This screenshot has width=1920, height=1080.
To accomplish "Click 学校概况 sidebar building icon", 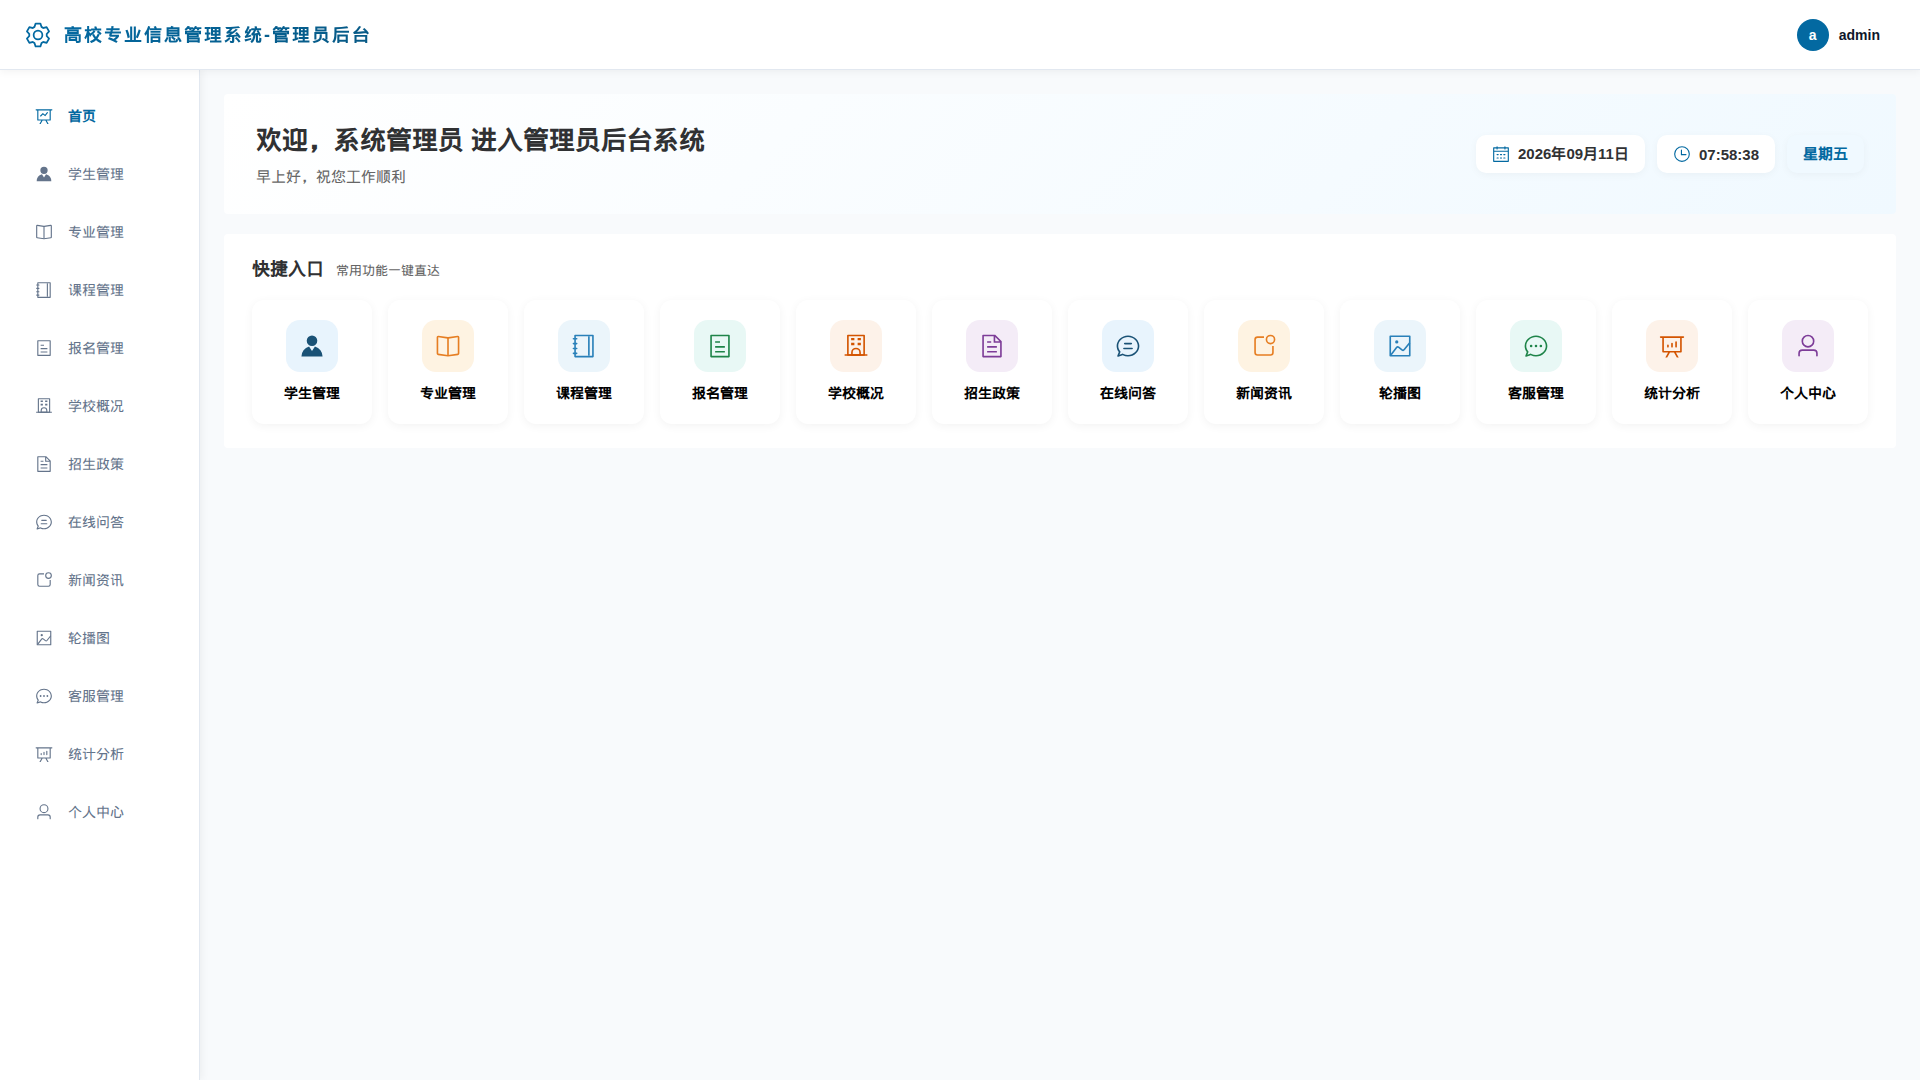I will pyautogui.click(x=44, y=406).
